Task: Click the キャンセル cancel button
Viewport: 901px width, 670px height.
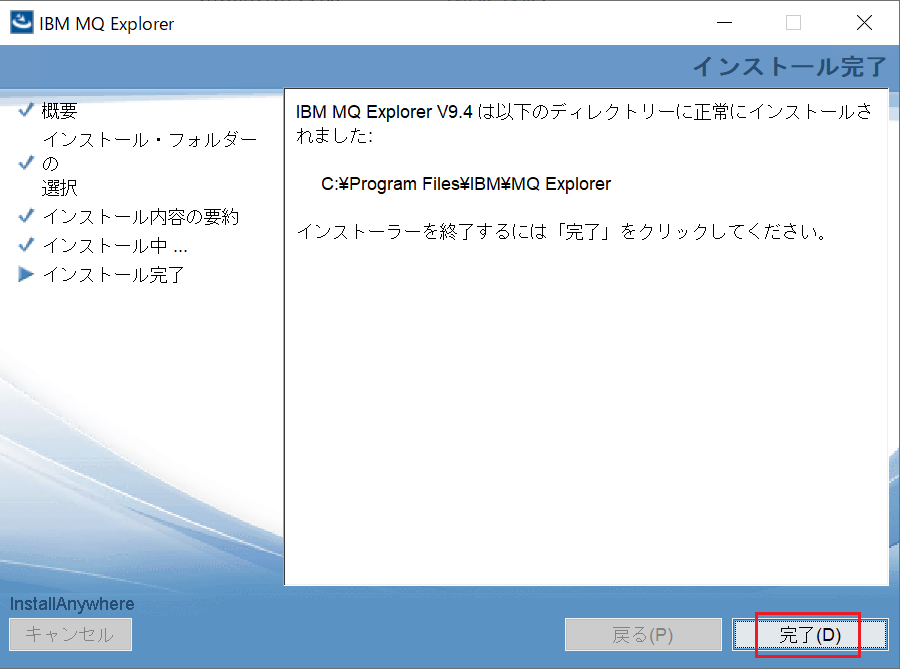Action: [x=70, y=634]
